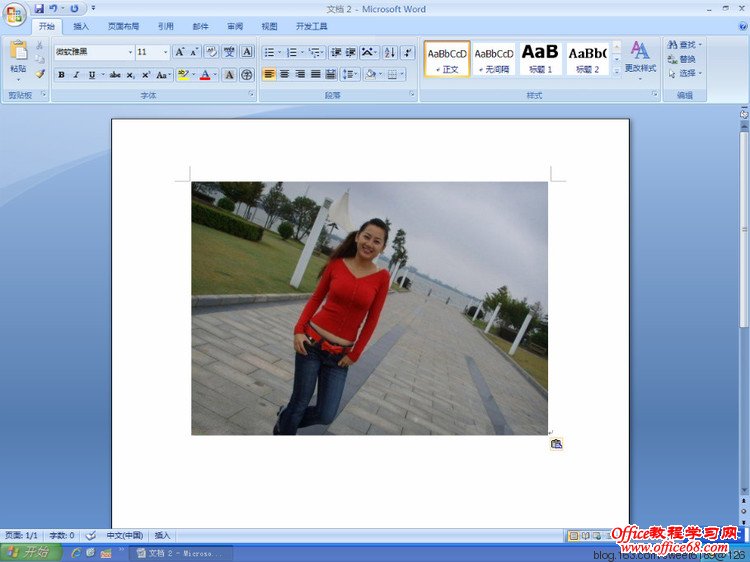750x562 pixels.
Task: Apply distributed alignment
Action: coord(331,74)
